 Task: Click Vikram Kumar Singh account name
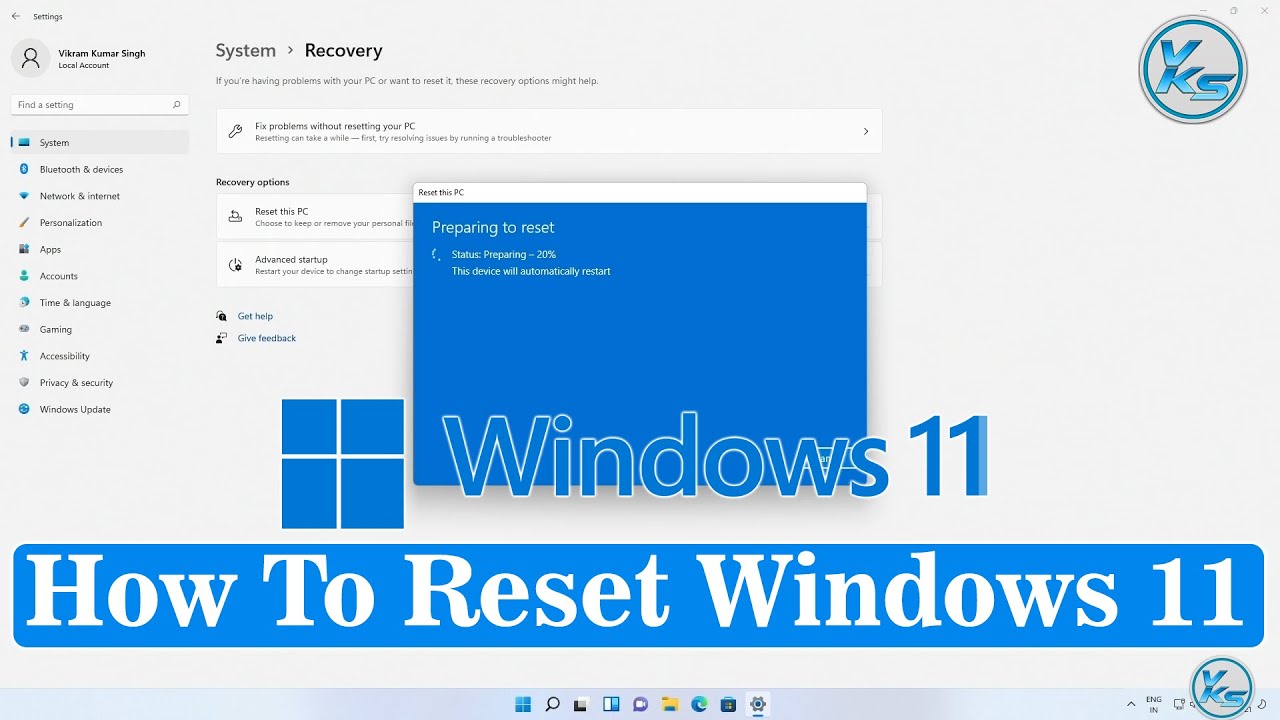102,53
